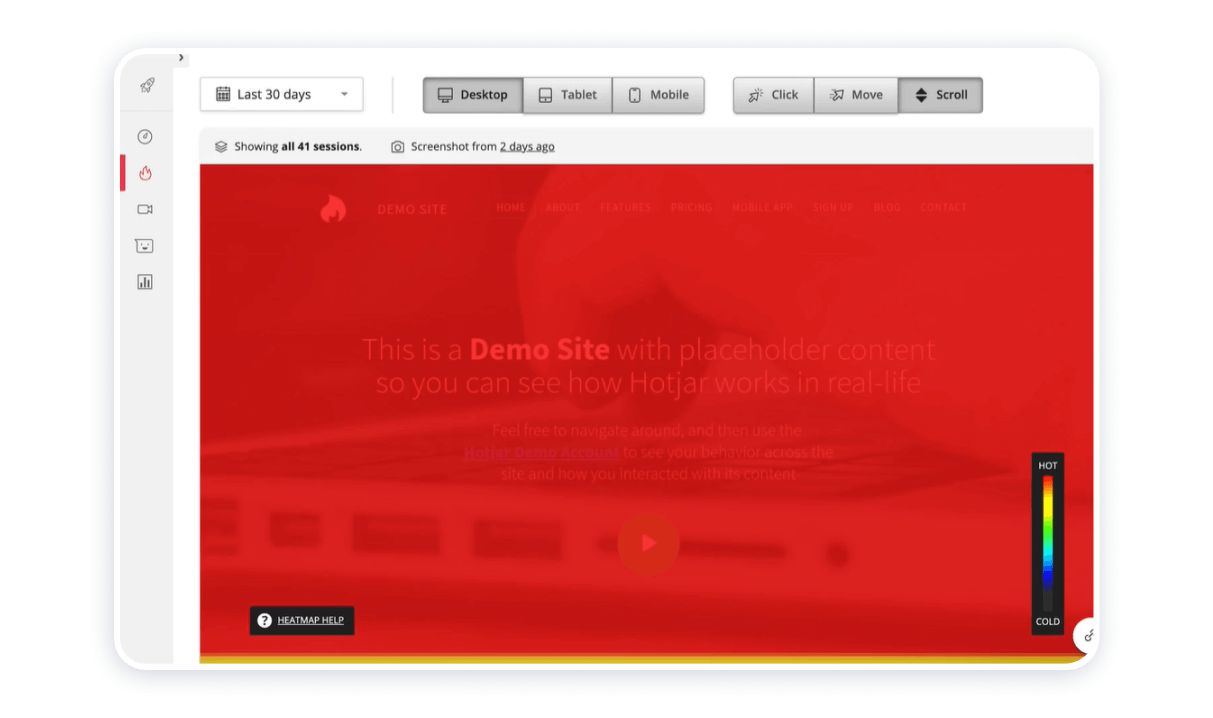Click the 'Showing all 41 sessions' text
This screenshot has width=1213, height=718.
pos(298,147)
